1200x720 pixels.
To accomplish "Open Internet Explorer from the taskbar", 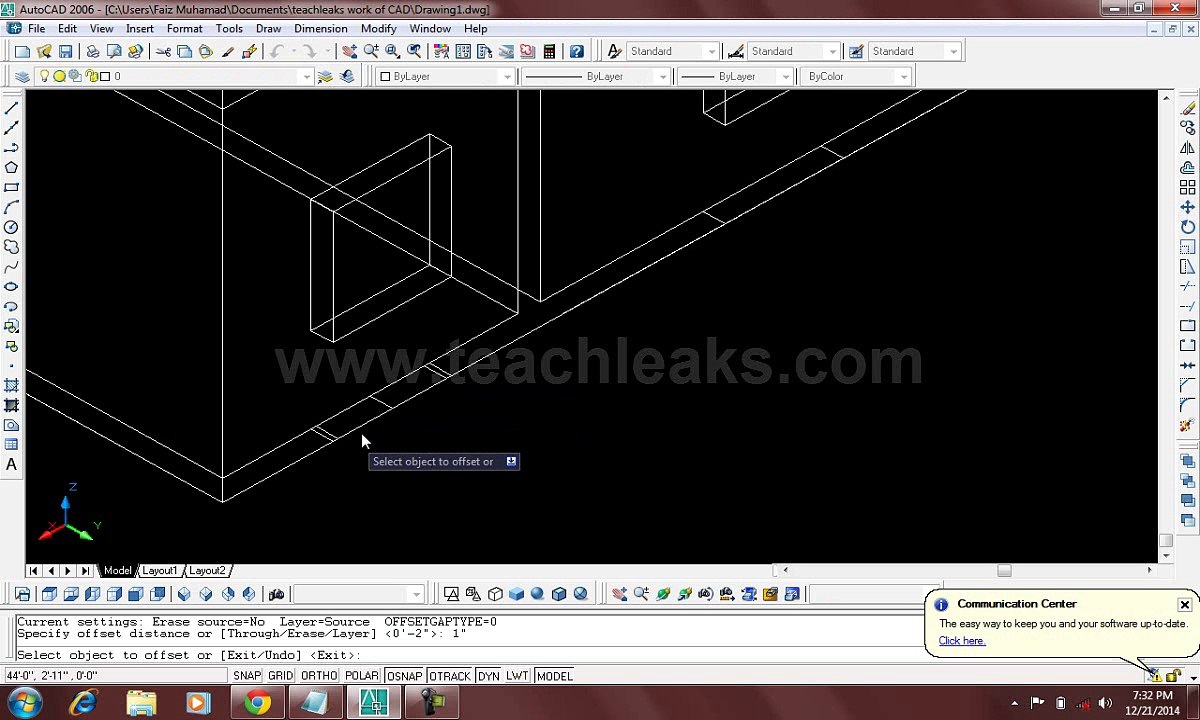I will (83, 703).
